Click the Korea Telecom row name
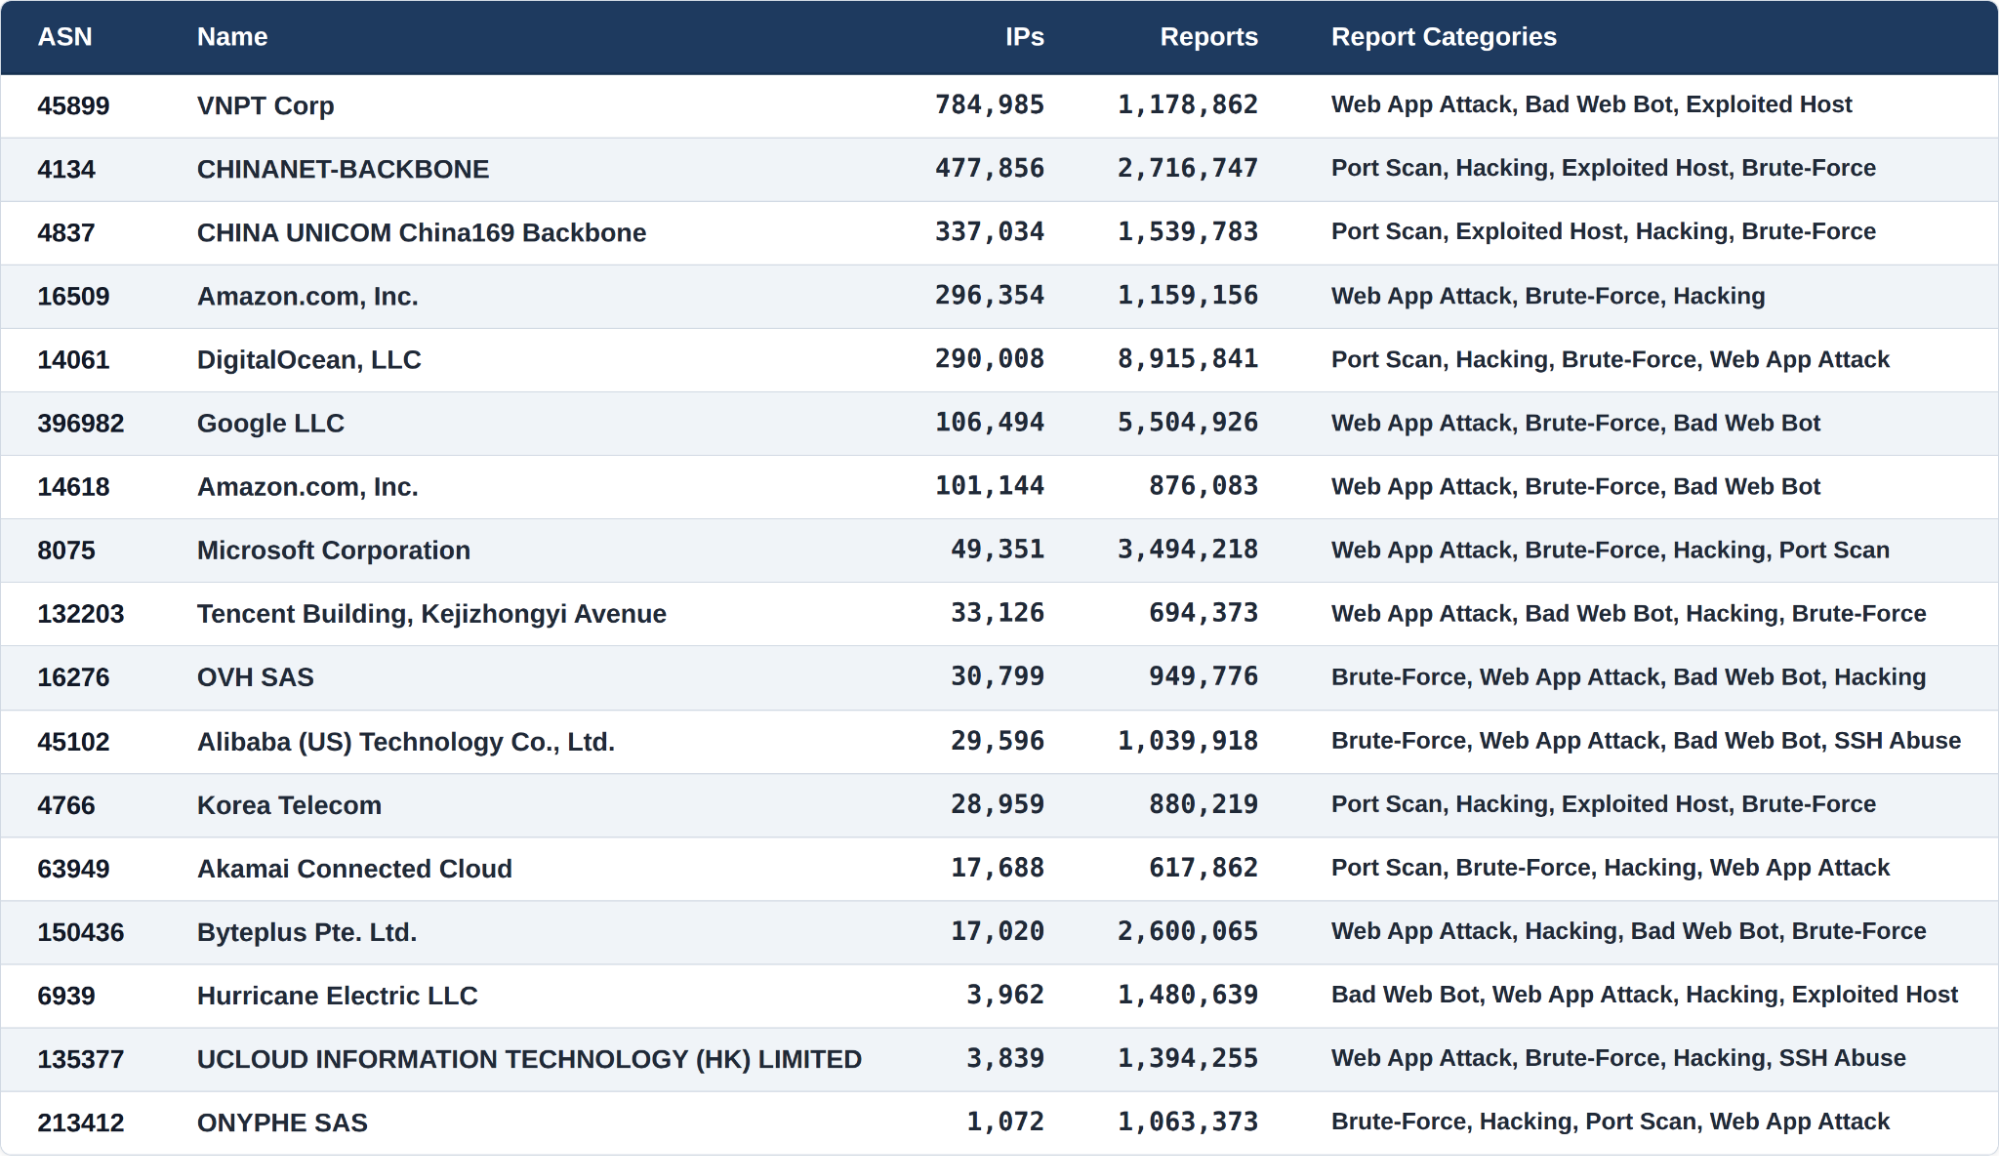 289,805
